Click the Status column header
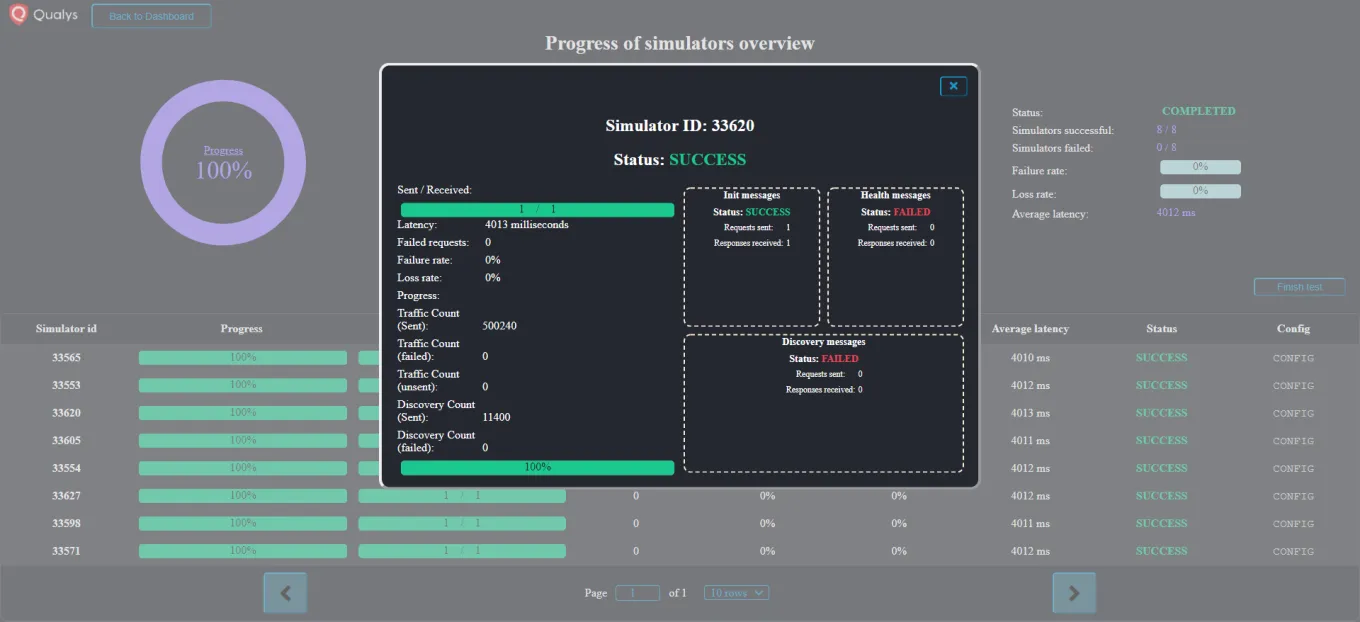This screenshot has width=1360, height=622. (1161, 328)
